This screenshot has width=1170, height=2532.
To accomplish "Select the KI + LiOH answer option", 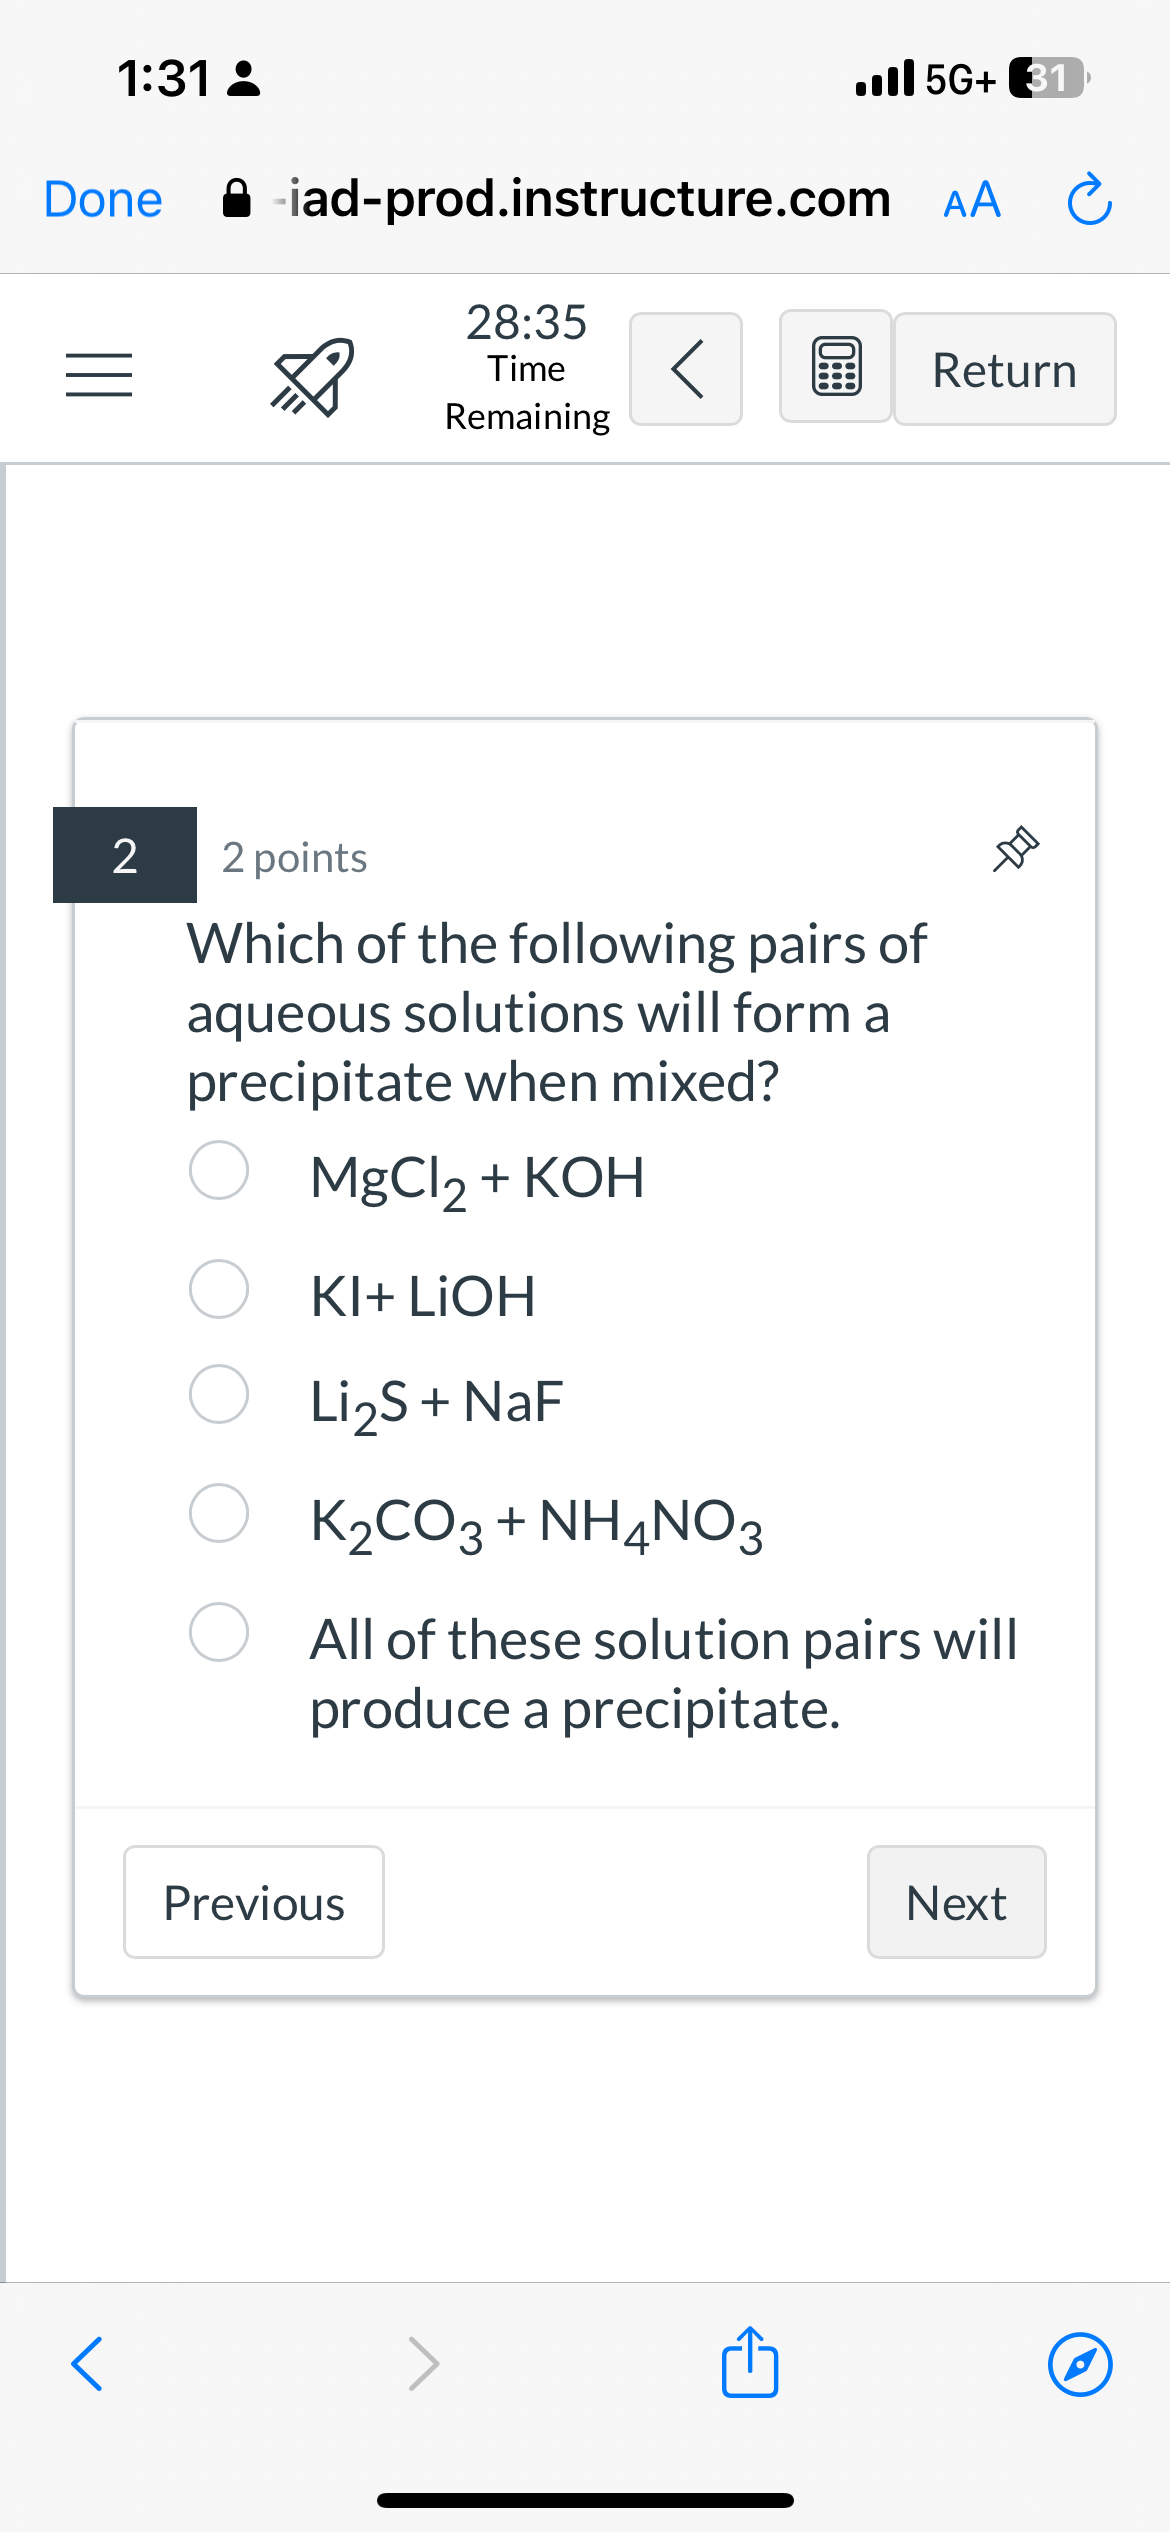I will coord(218,1290).
